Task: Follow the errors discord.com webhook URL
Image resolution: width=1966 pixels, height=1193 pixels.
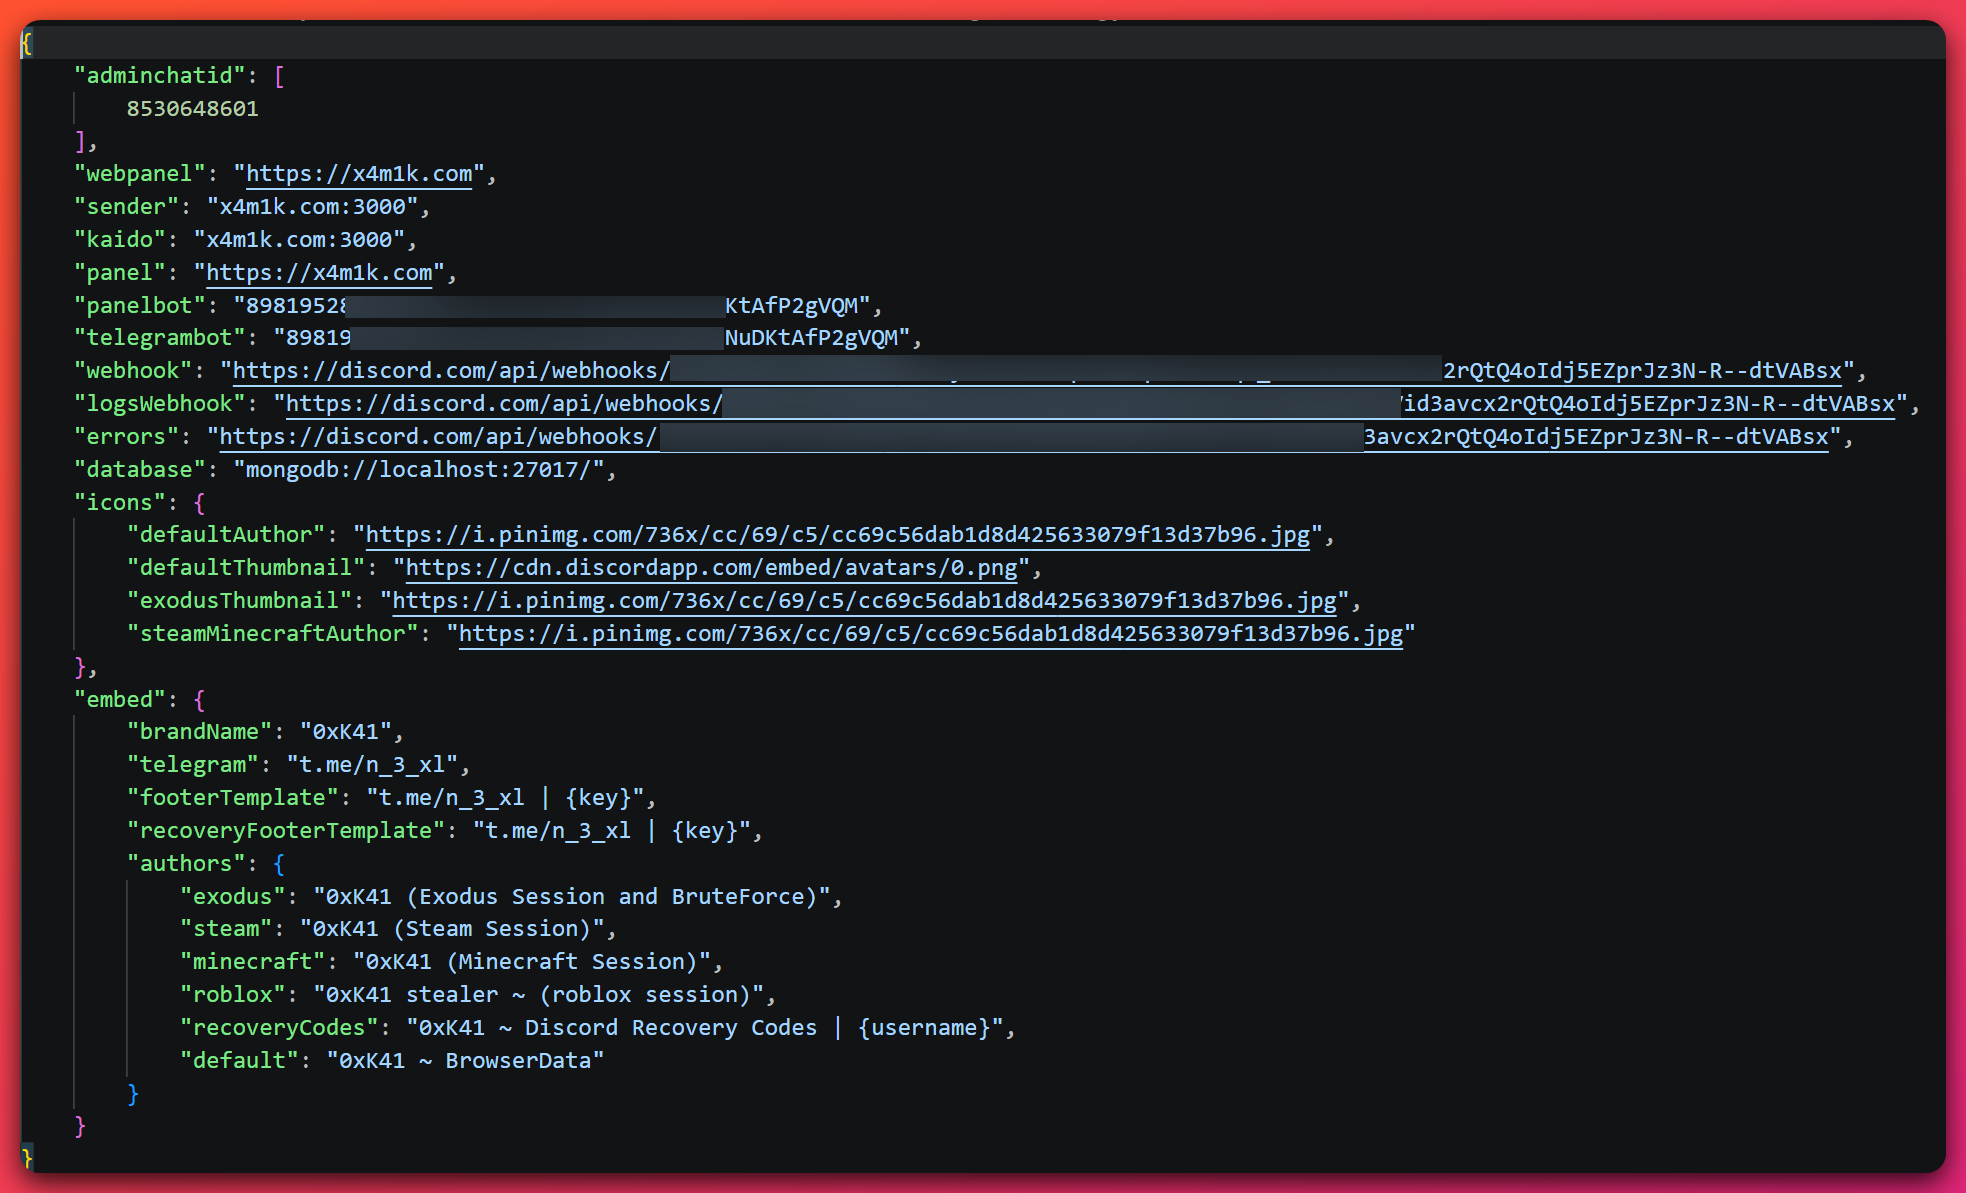Action: [x=1024, y=437]
